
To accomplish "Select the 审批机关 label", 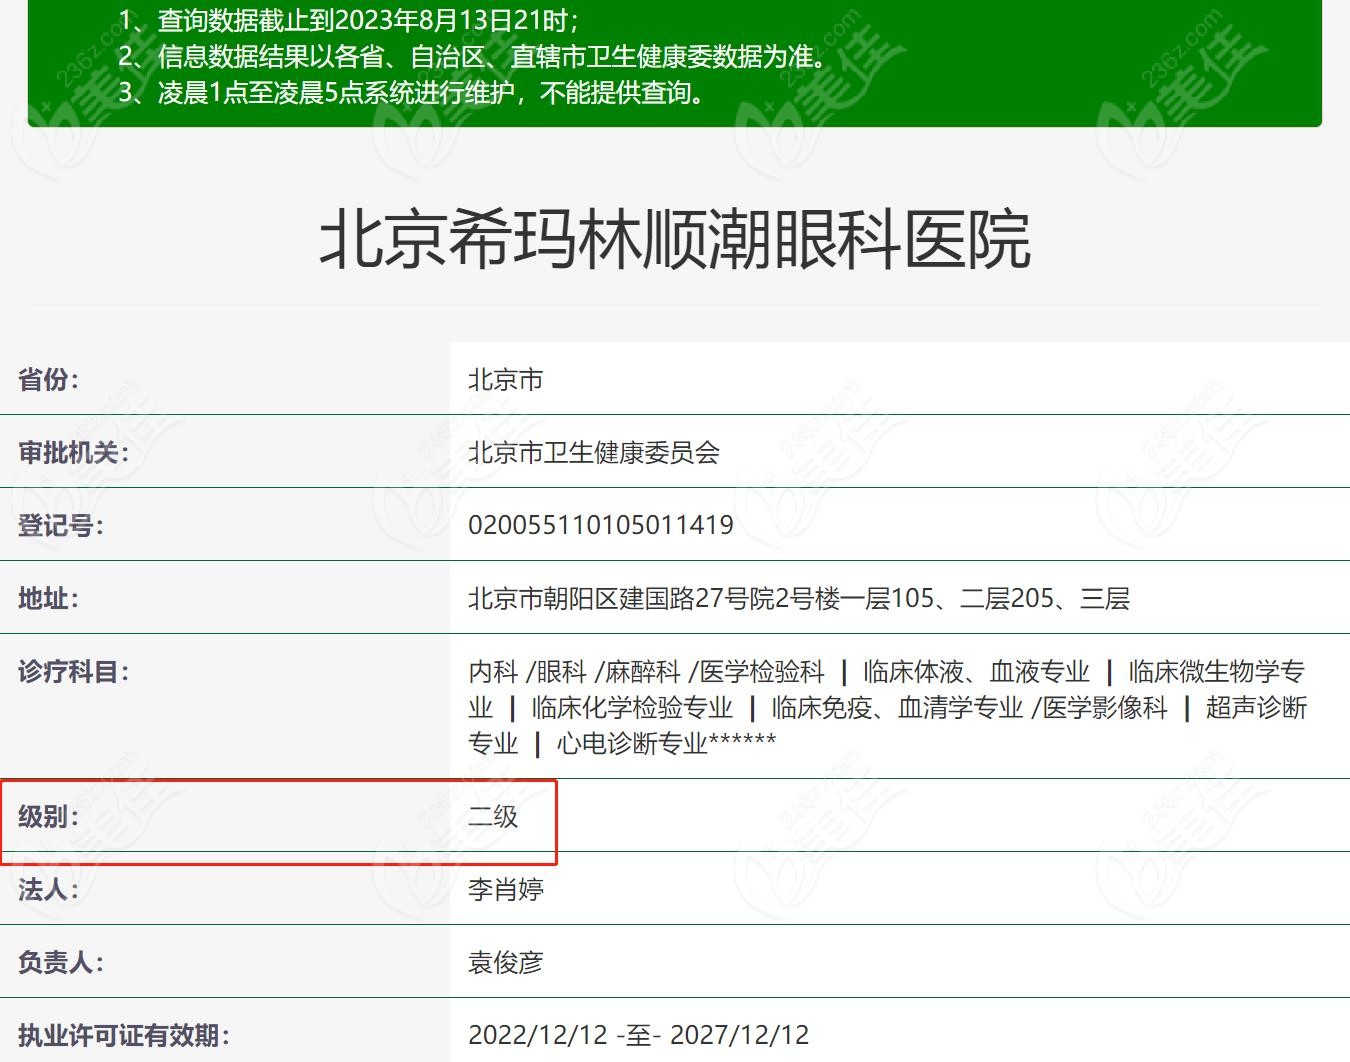I will tap(73, 453).
